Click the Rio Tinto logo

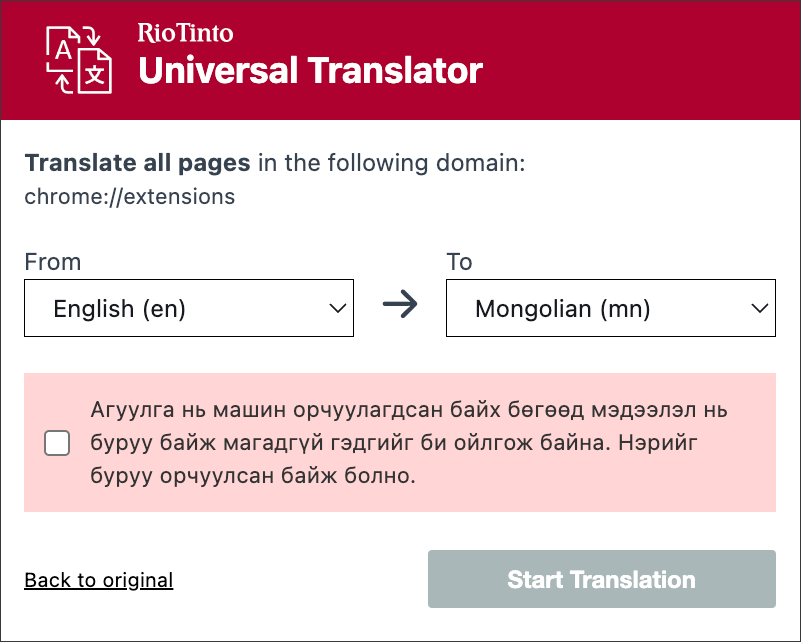click(x=185, y=33)
